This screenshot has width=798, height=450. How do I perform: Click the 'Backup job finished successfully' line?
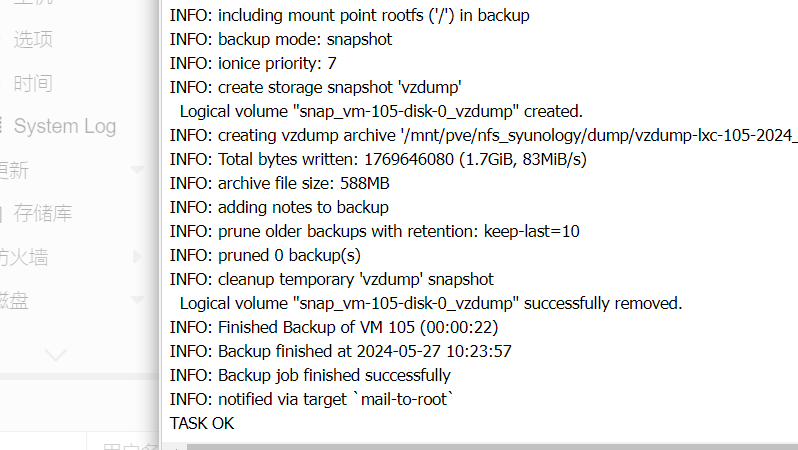310,375
